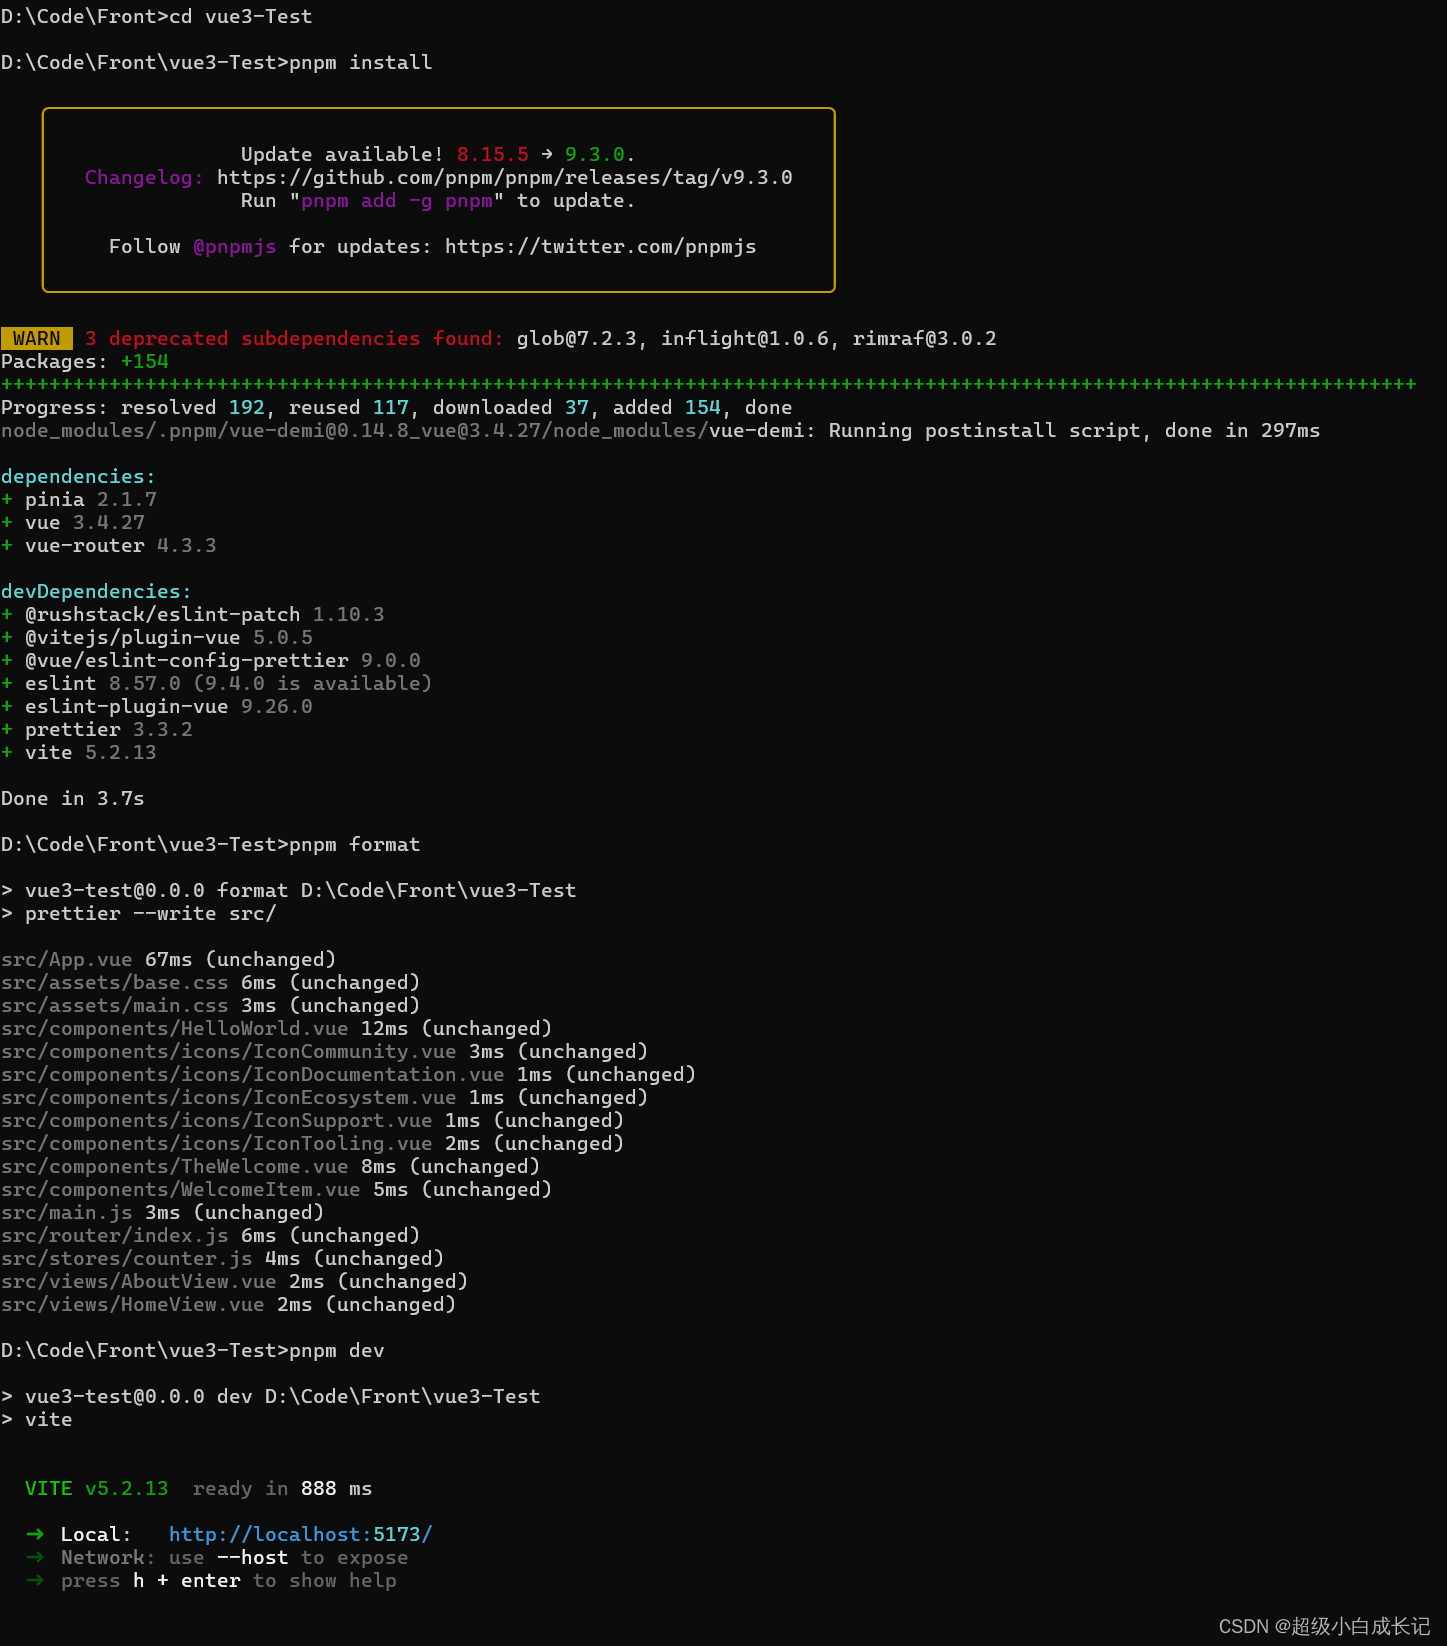This screenshot has height=1646, width=1447.
Task: Click the '@vitejs/plugin-vue 5.0.5' line
Action: (157, 637)
